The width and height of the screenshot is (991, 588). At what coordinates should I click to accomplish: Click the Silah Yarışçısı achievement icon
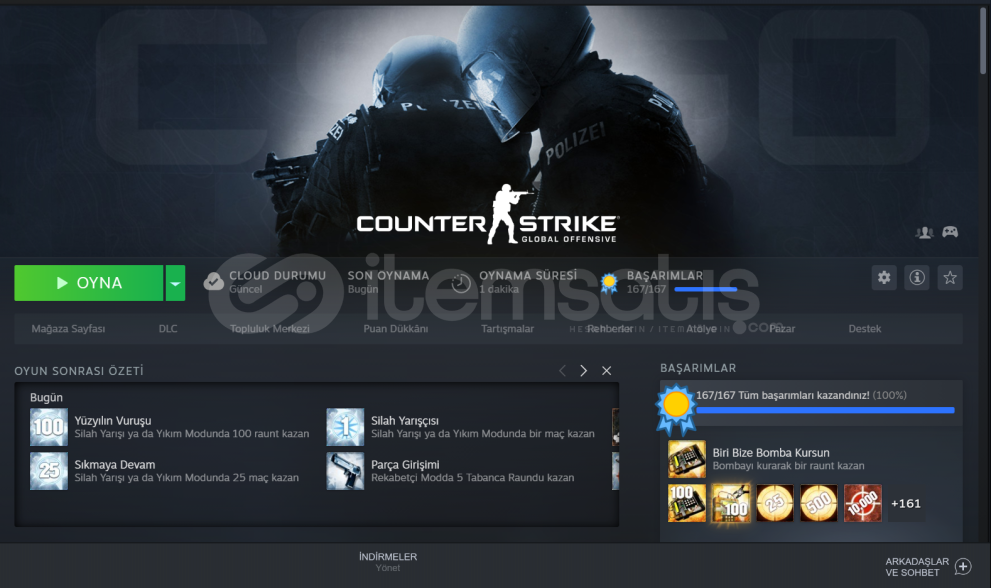(345, 427)
